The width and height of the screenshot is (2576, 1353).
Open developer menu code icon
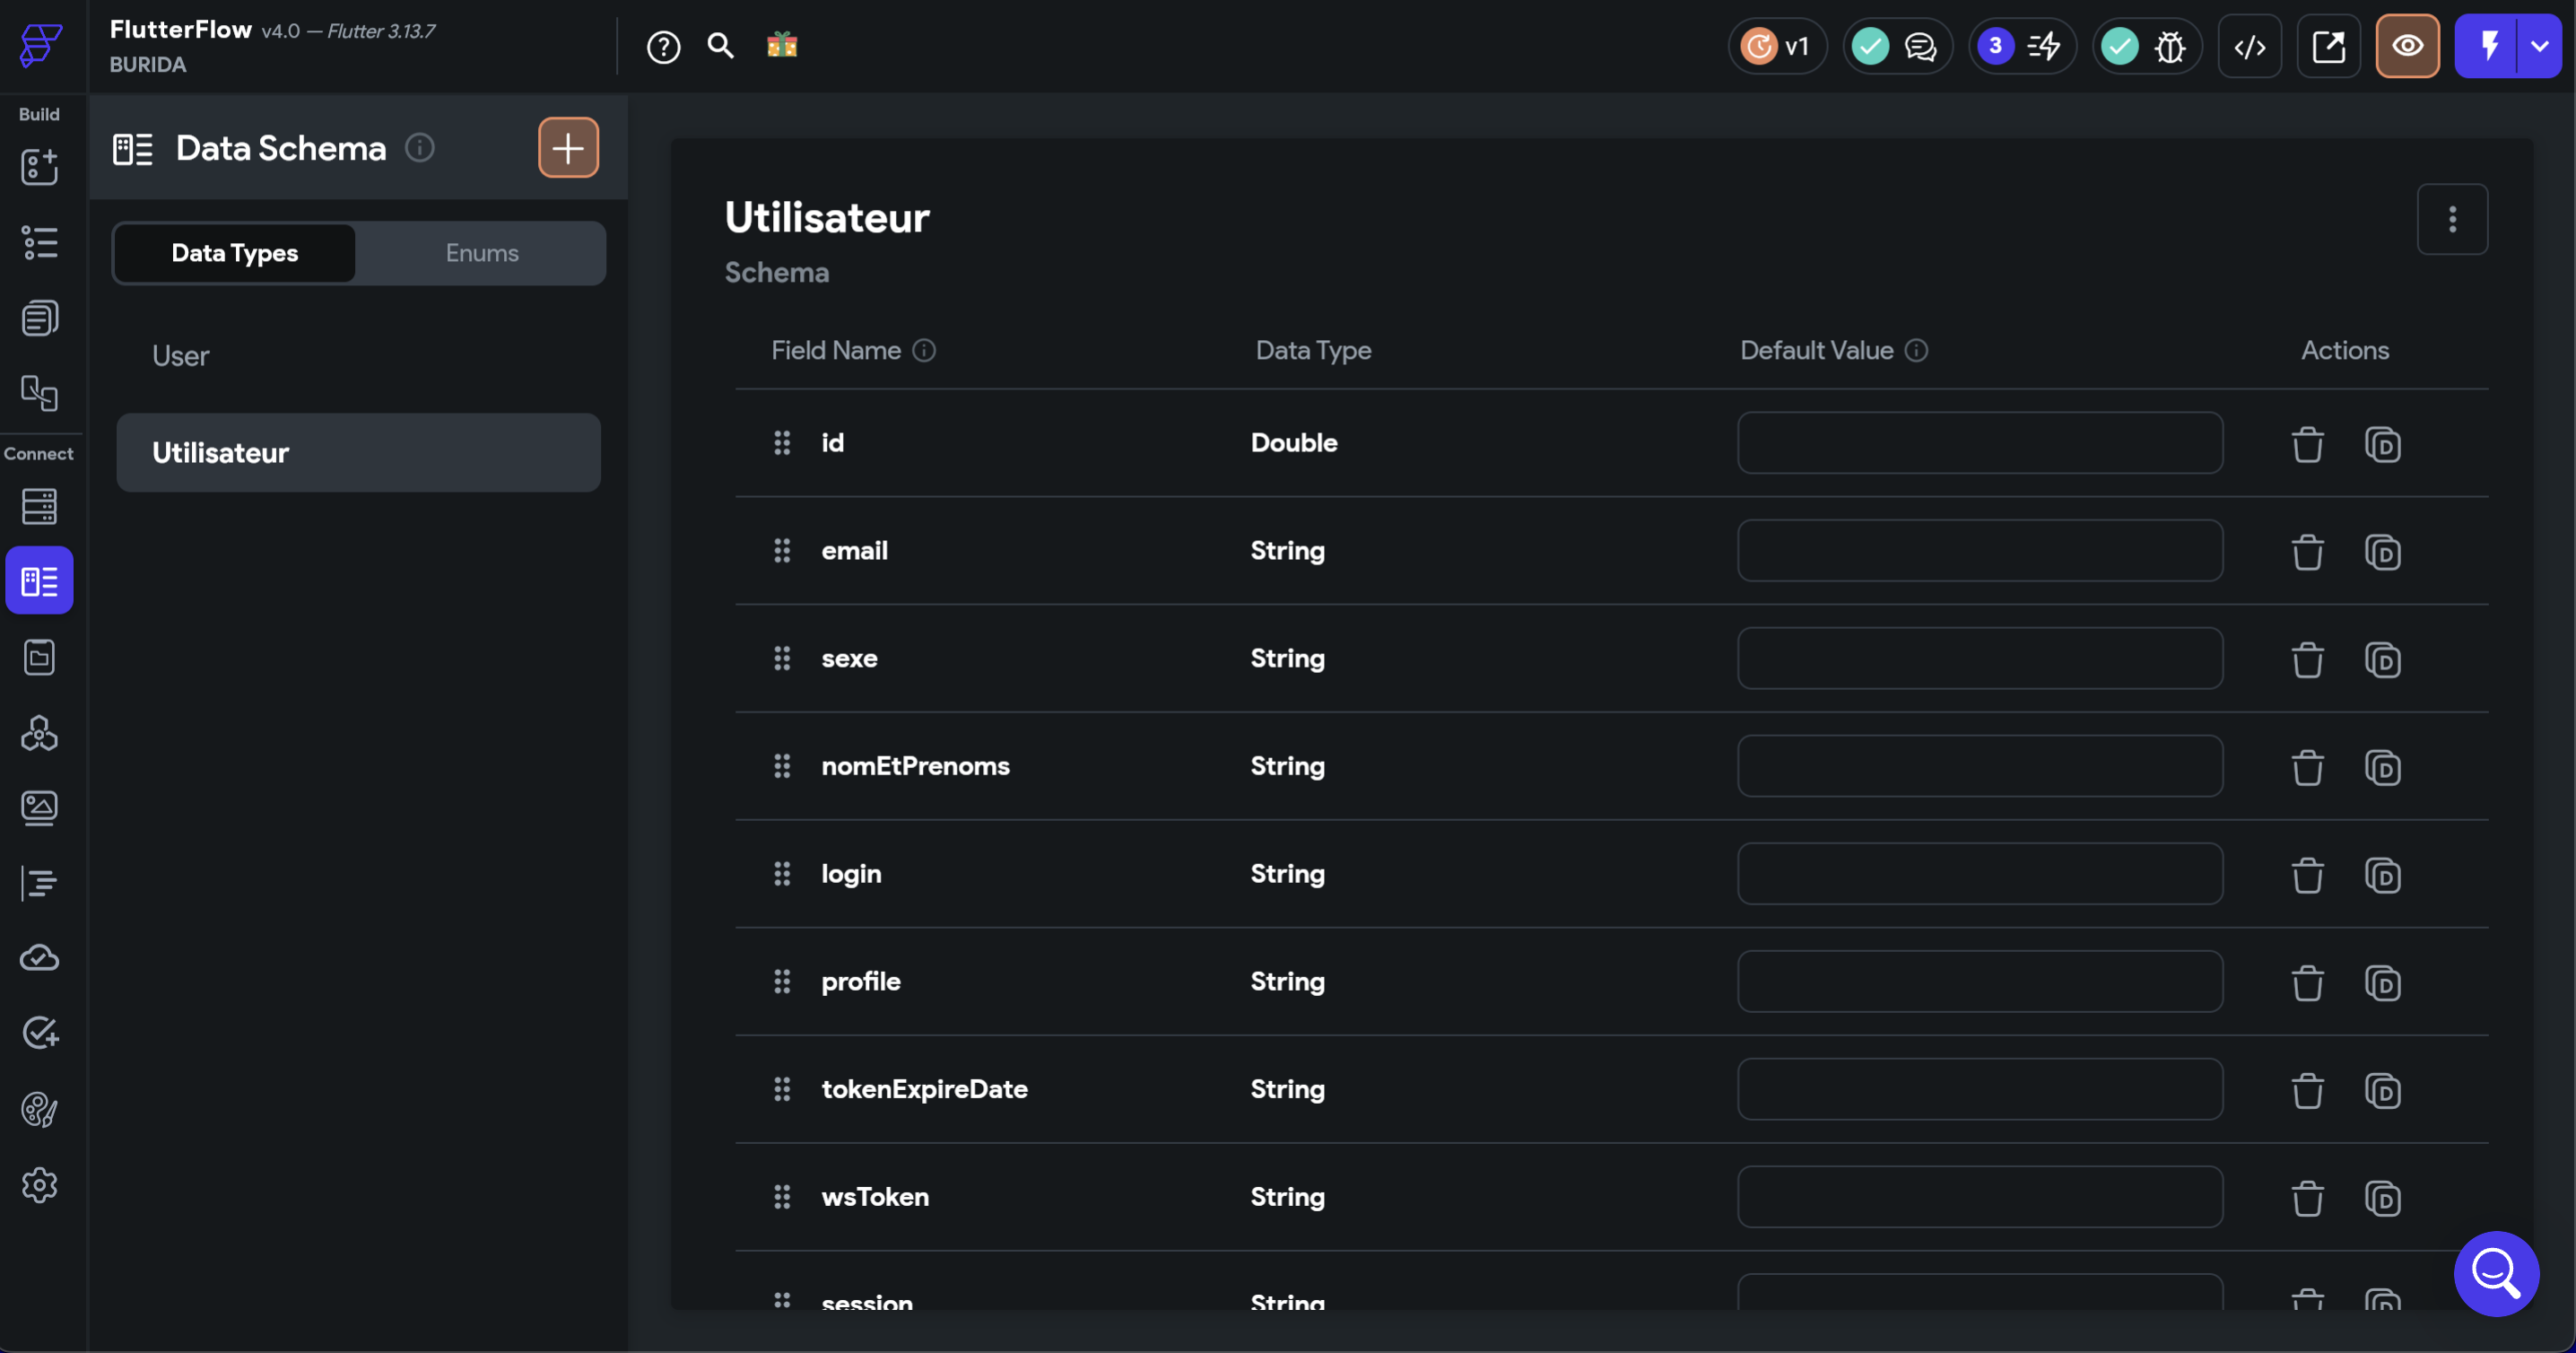click(2250, 46)
